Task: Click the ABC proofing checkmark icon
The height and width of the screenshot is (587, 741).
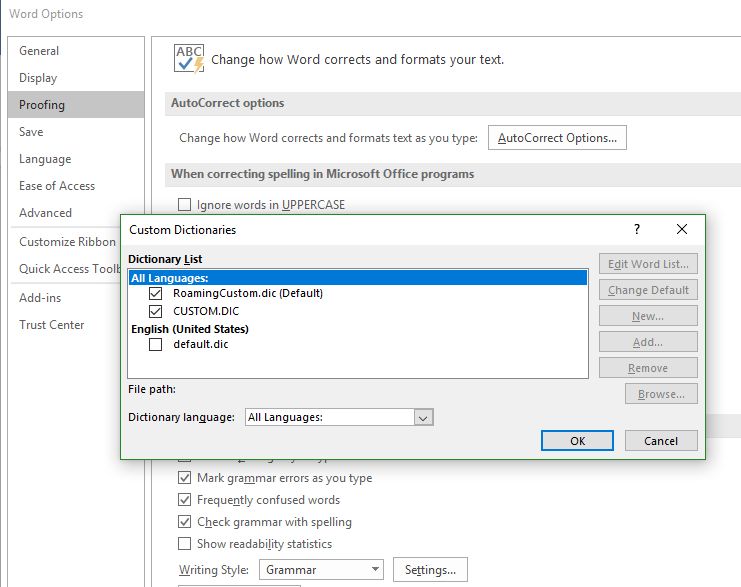Action: tap(189, 59)
